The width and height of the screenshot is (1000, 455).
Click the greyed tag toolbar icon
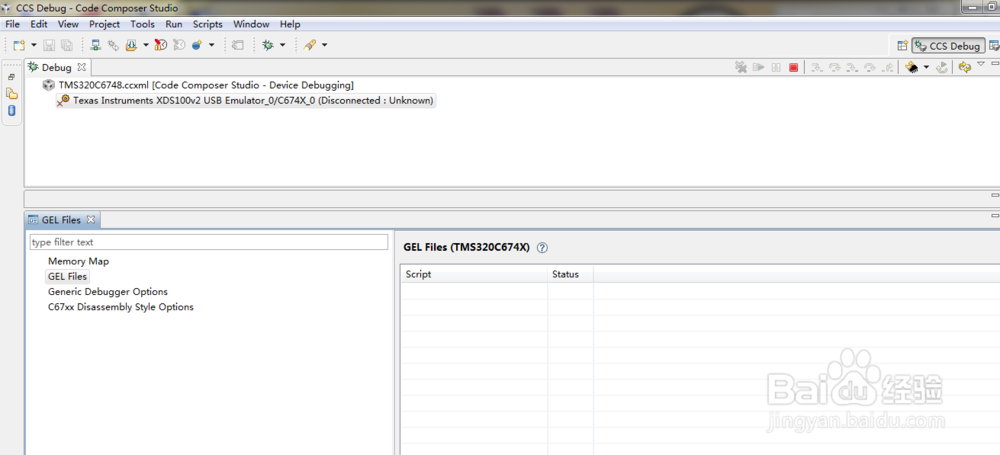pos(238,45)
